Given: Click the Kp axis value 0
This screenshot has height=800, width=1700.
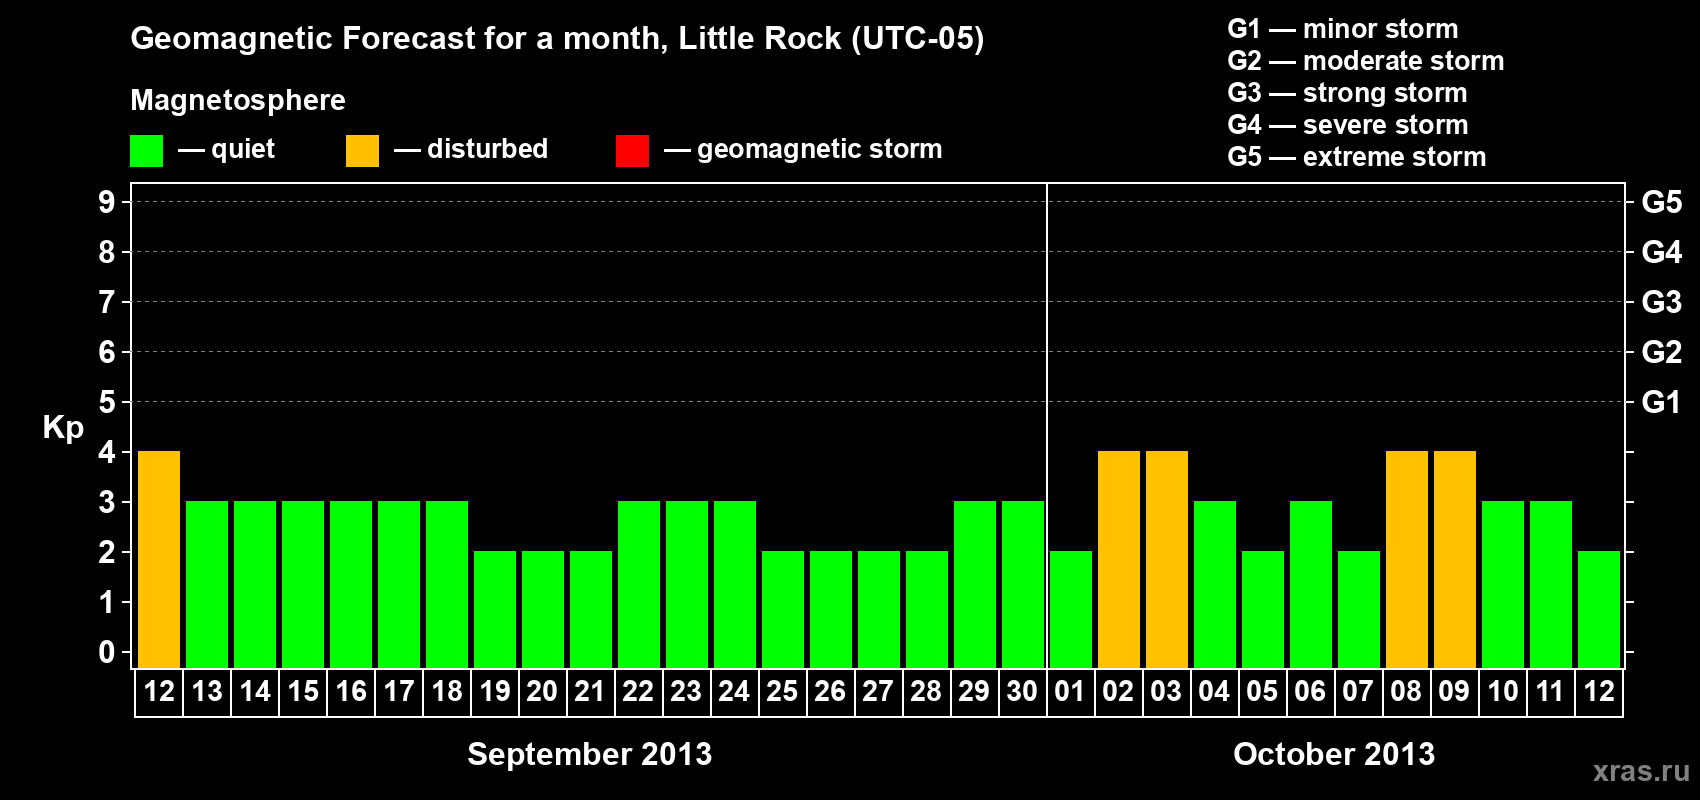Looking at the screenshot, I should [107, 652].
